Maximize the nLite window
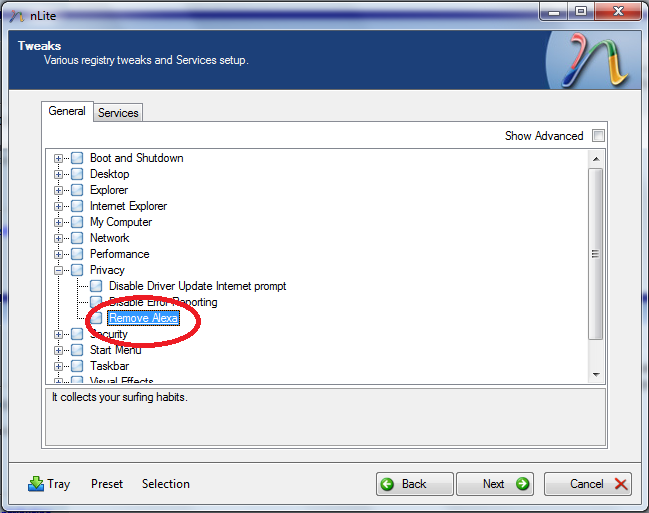 pyautogui.click(x=581, y=12)
